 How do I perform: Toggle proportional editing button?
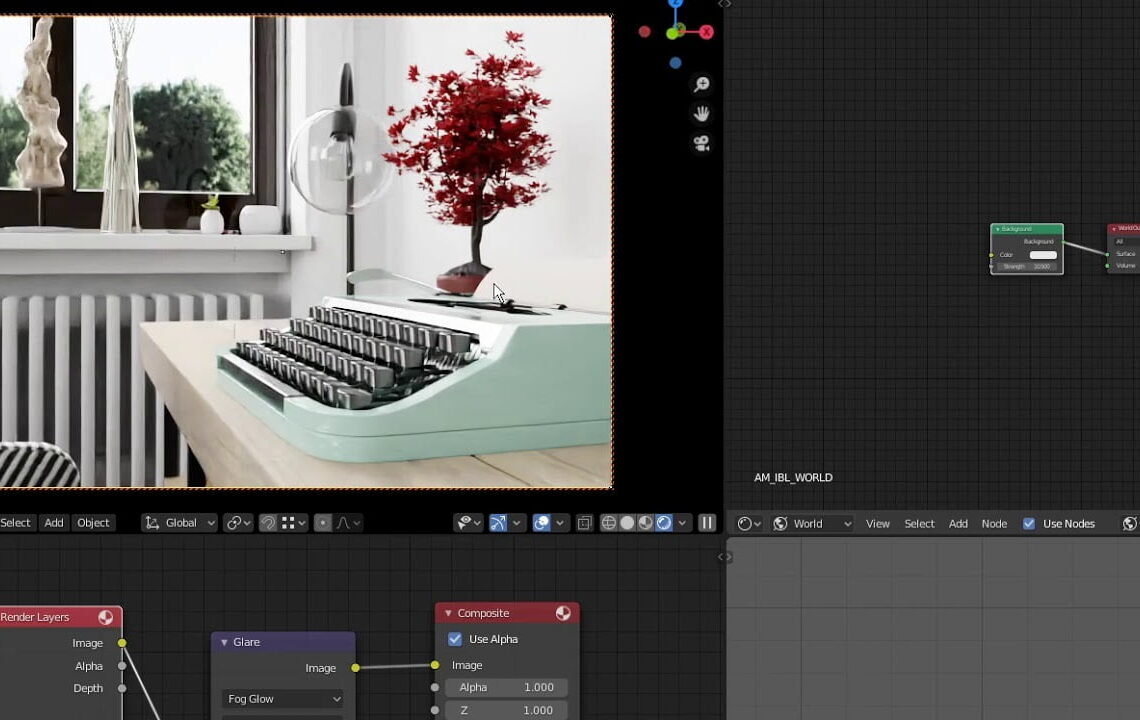(x=323, y=523)
